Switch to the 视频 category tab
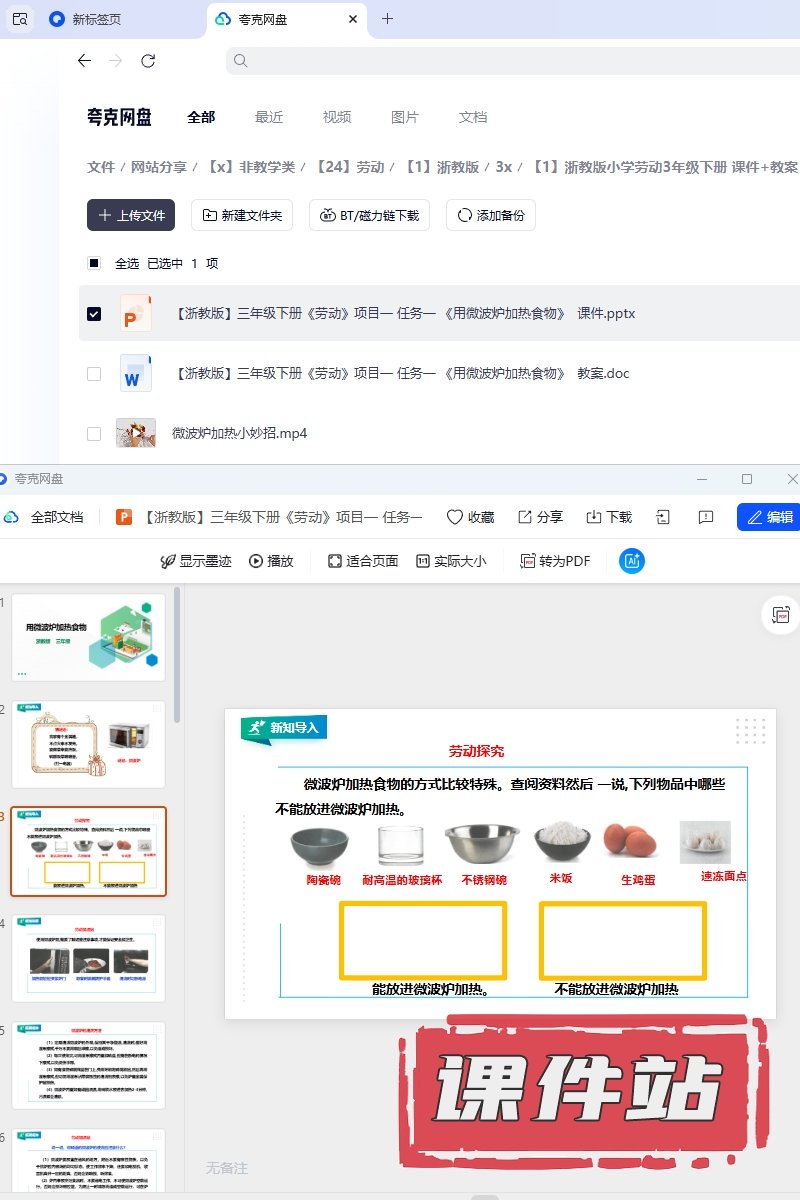This screenshot has height=1200, width=800. click(337, 117)
